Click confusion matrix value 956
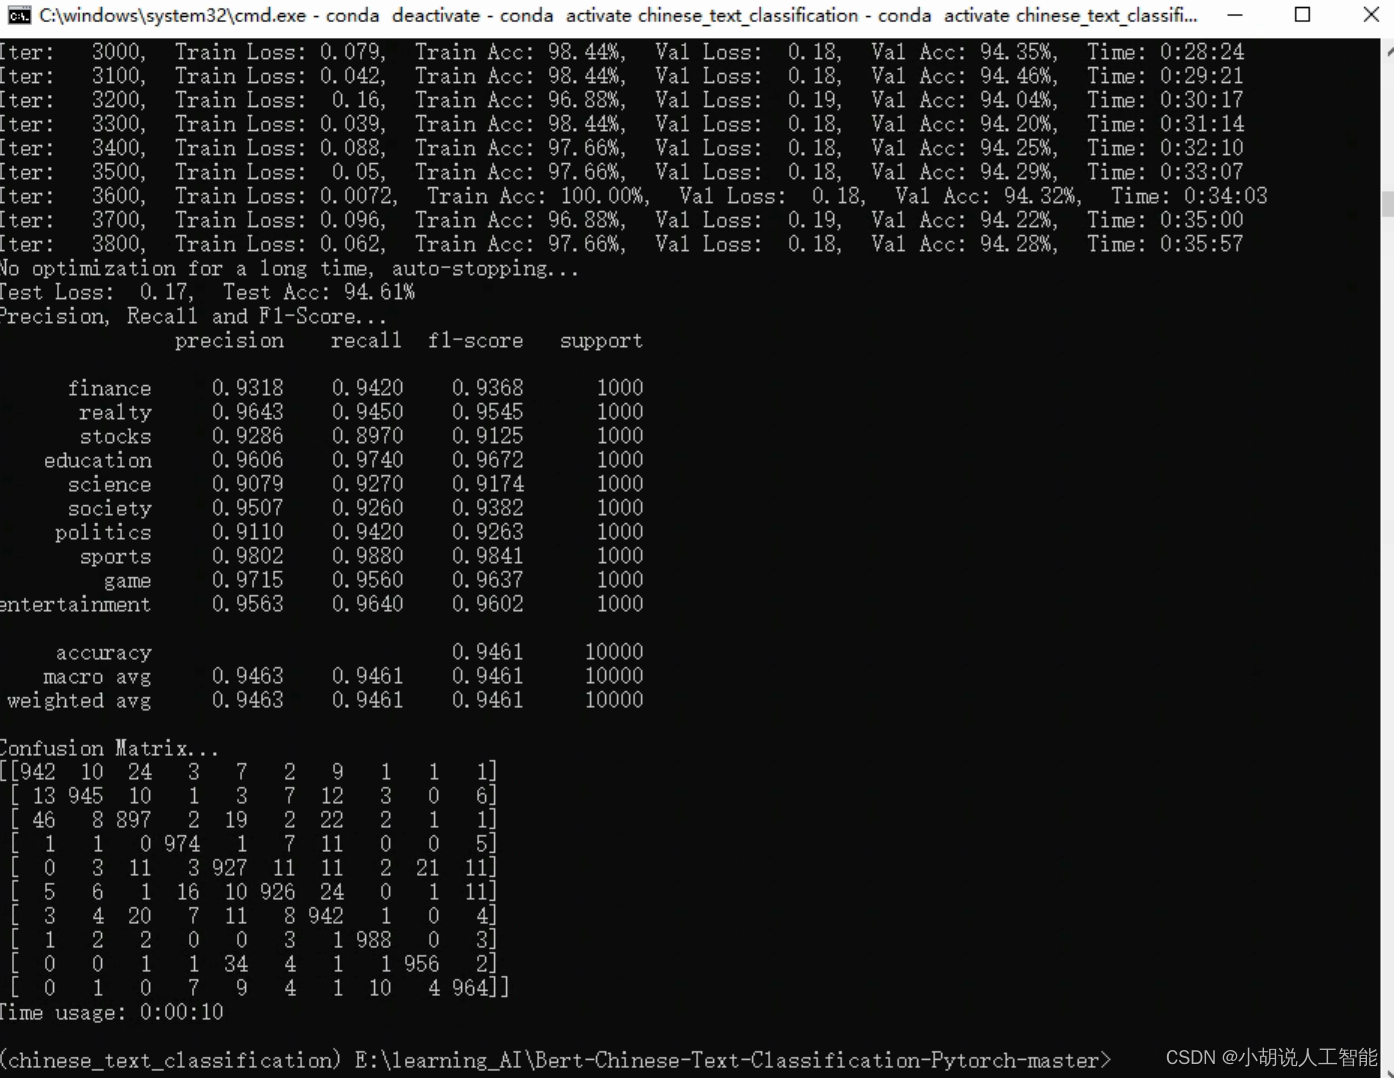Image resolution: width=1394 pixels, height=1078 pixels. pos(421,964)
